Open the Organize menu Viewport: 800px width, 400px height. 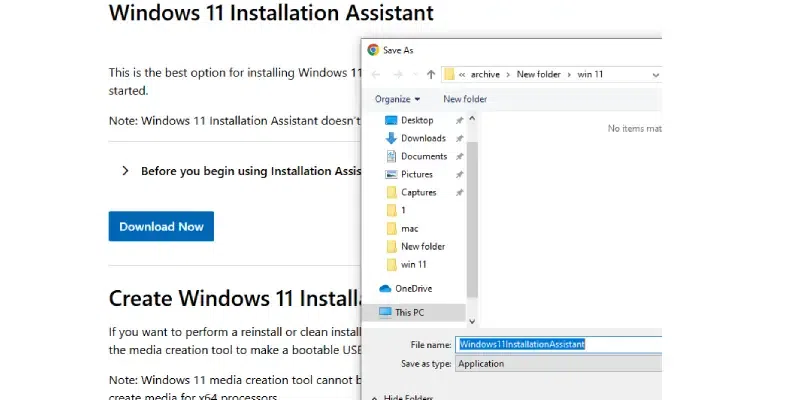tap(397, 99)
